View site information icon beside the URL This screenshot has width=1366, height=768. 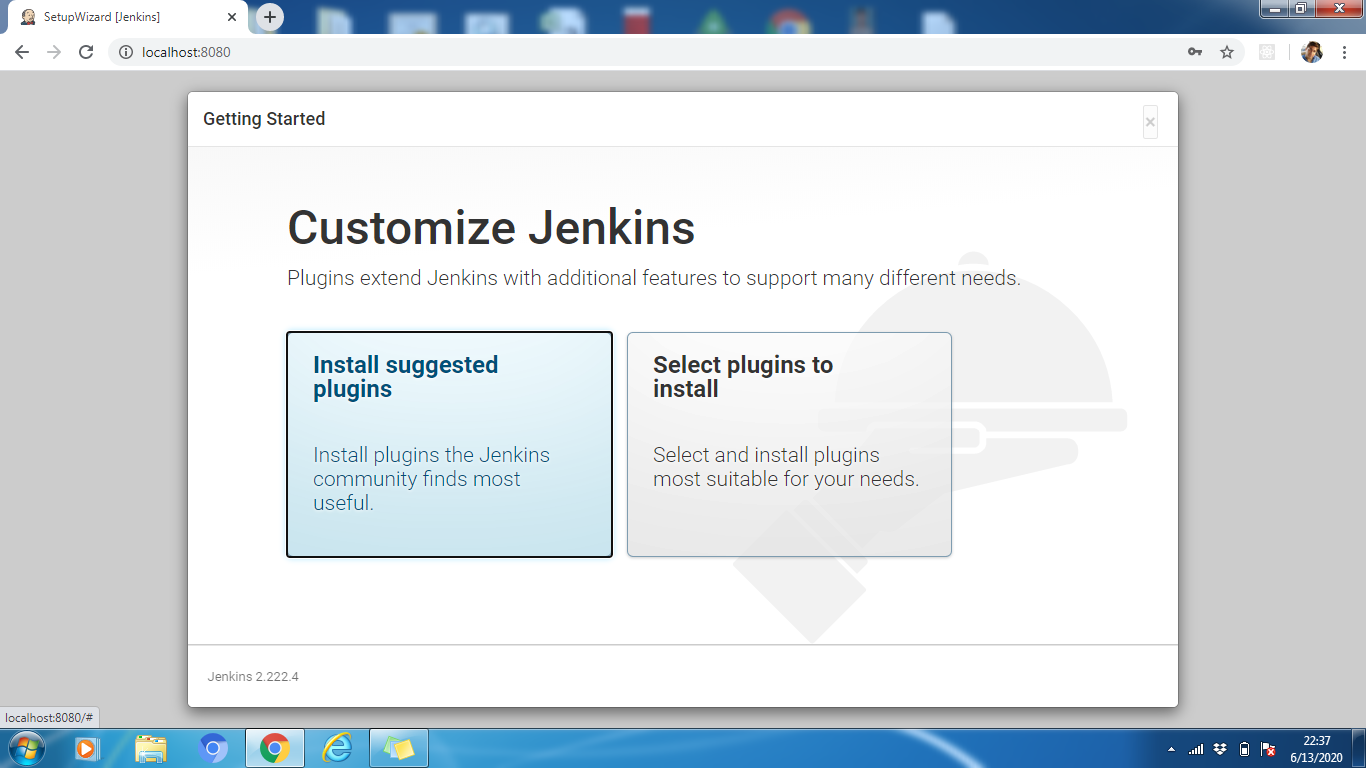click(x=126, y=52)
